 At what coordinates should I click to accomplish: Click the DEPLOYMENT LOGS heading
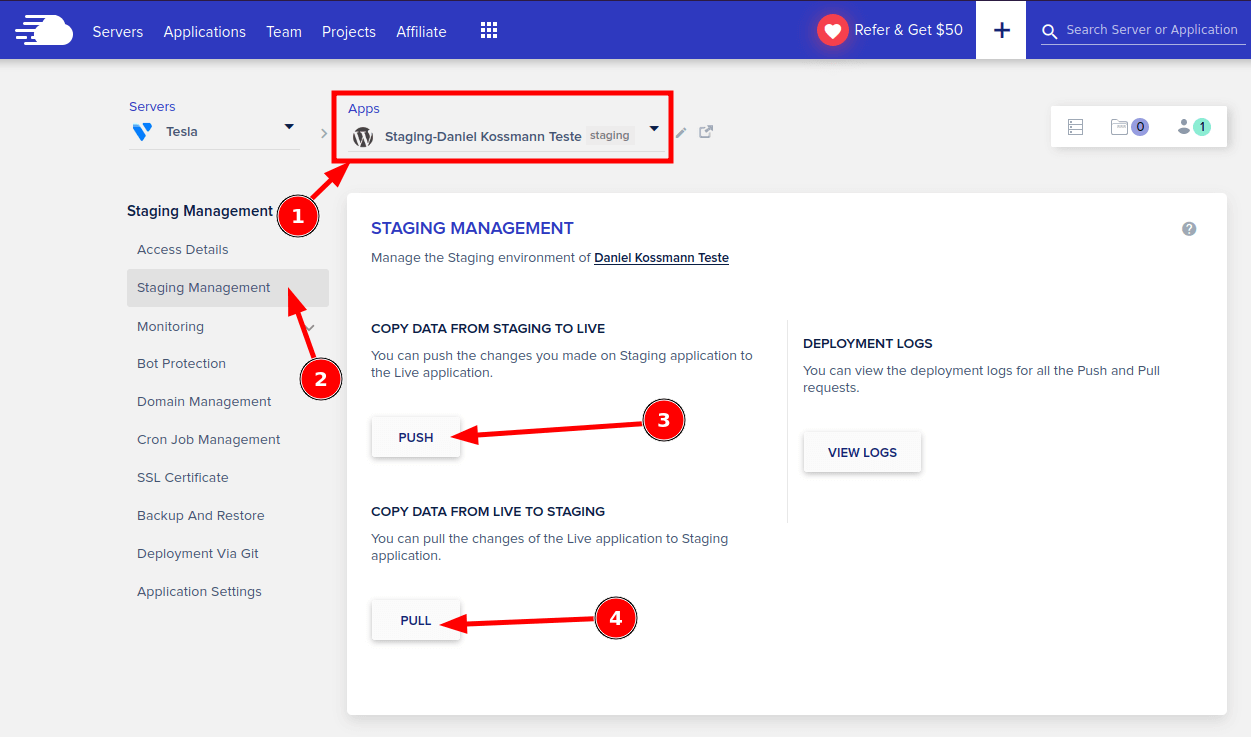point(868,344)
